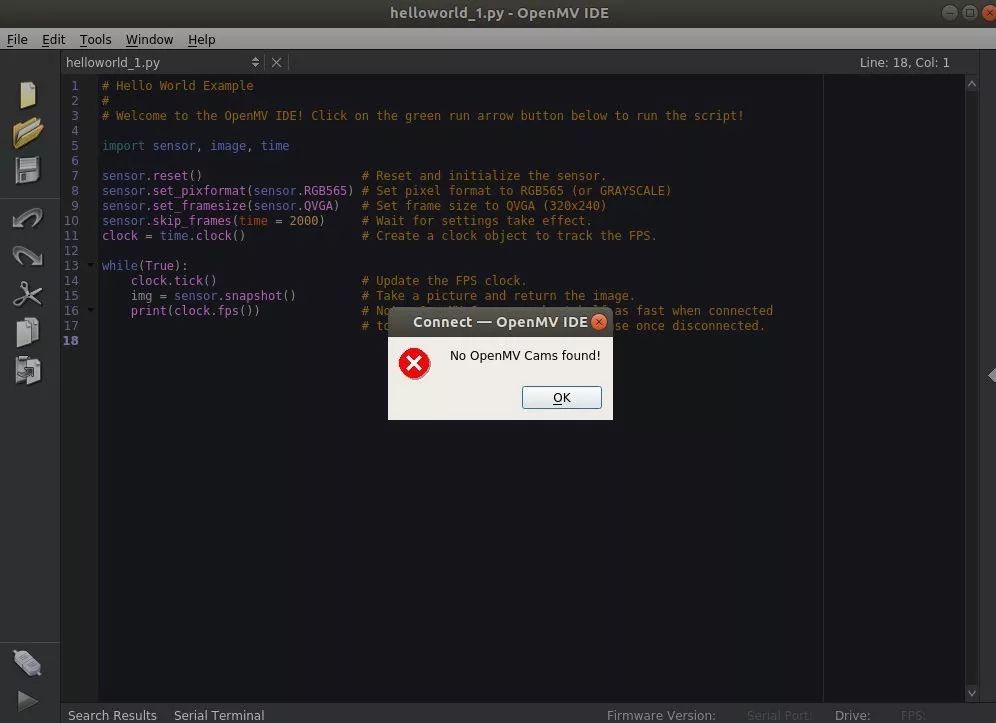This screenshot has height=723, width=996.
Task: Close the helloworld_1.py document
Action: [276, 62]
